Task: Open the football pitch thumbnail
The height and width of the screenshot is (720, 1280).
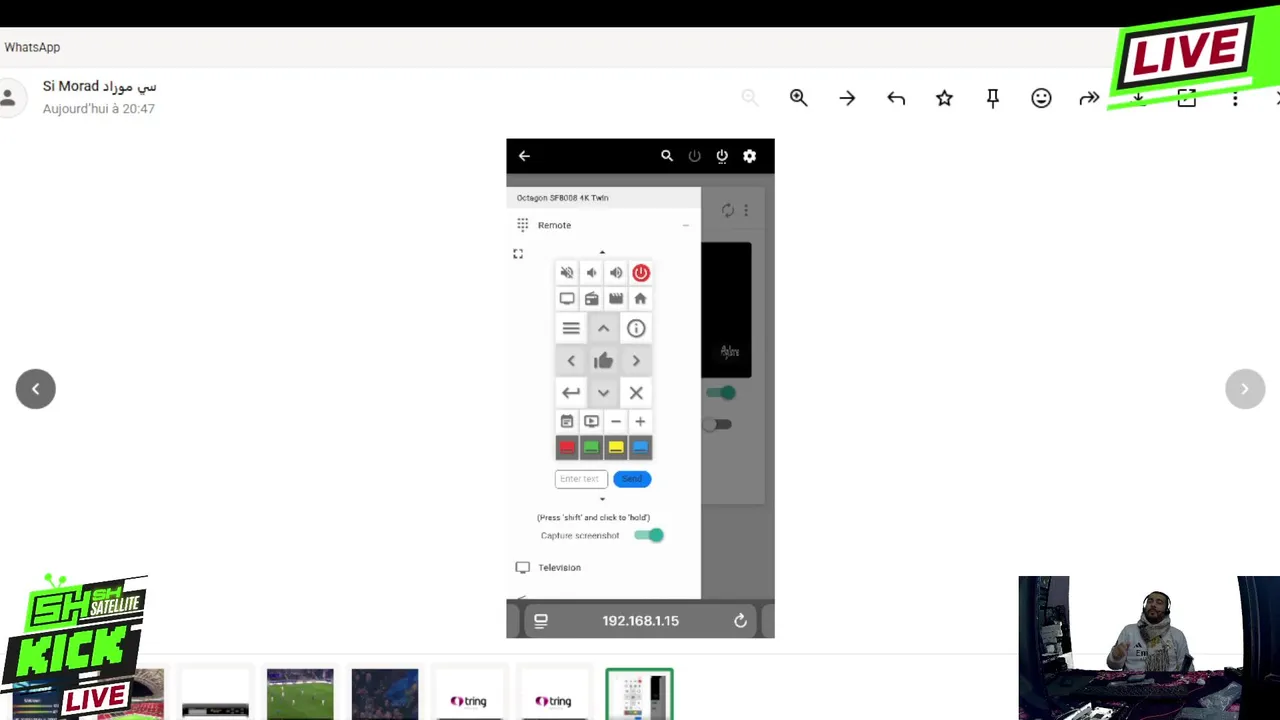Action: click(x=300, y=694)
